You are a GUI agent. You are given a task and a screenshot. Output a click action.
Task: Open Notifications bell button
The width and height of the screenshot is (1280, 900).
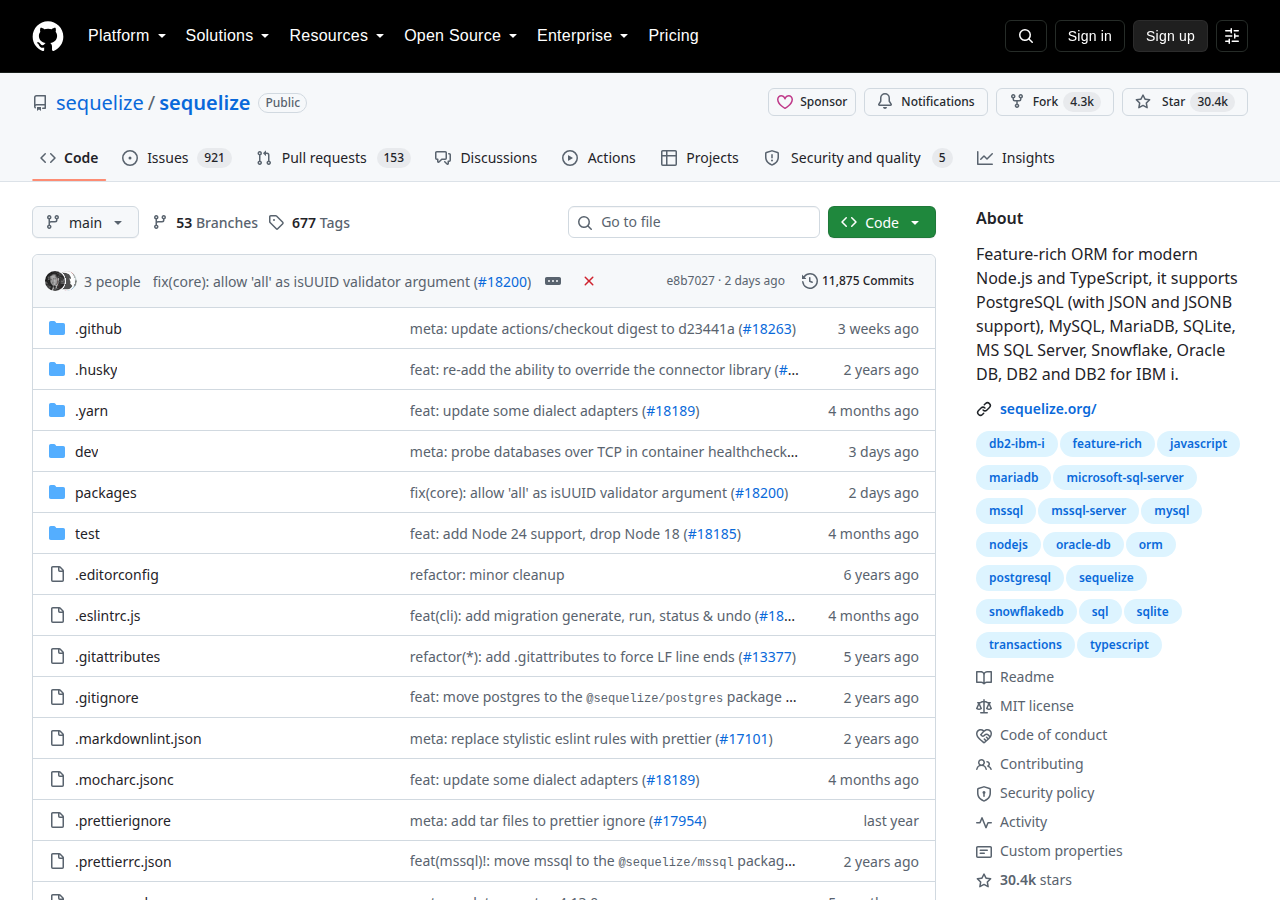[926, 102]
